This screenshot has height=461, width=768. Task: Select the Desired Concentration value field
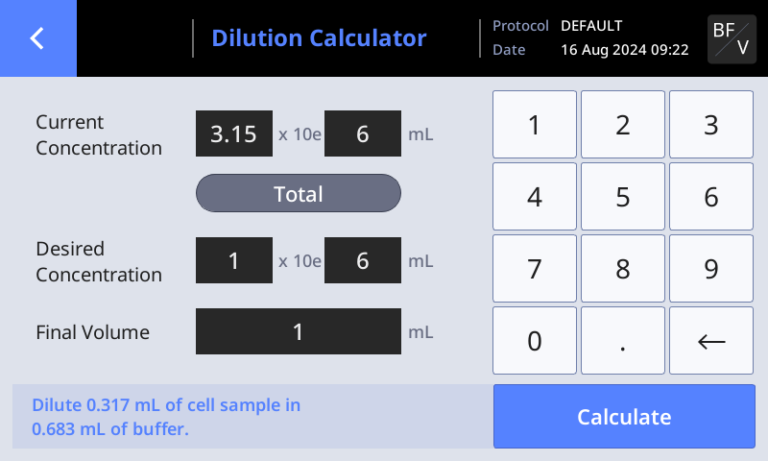234,261
